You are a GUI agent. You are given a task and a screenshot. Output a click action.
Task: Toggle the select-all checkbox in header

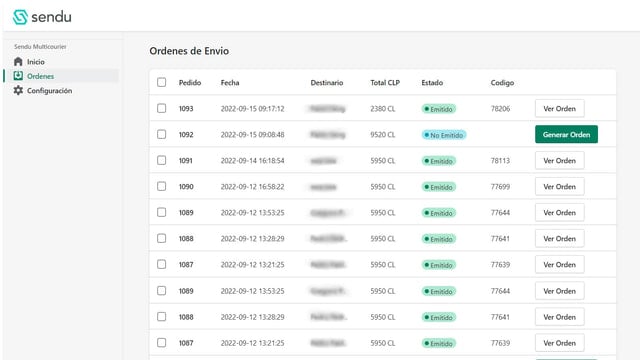[162, 82]
